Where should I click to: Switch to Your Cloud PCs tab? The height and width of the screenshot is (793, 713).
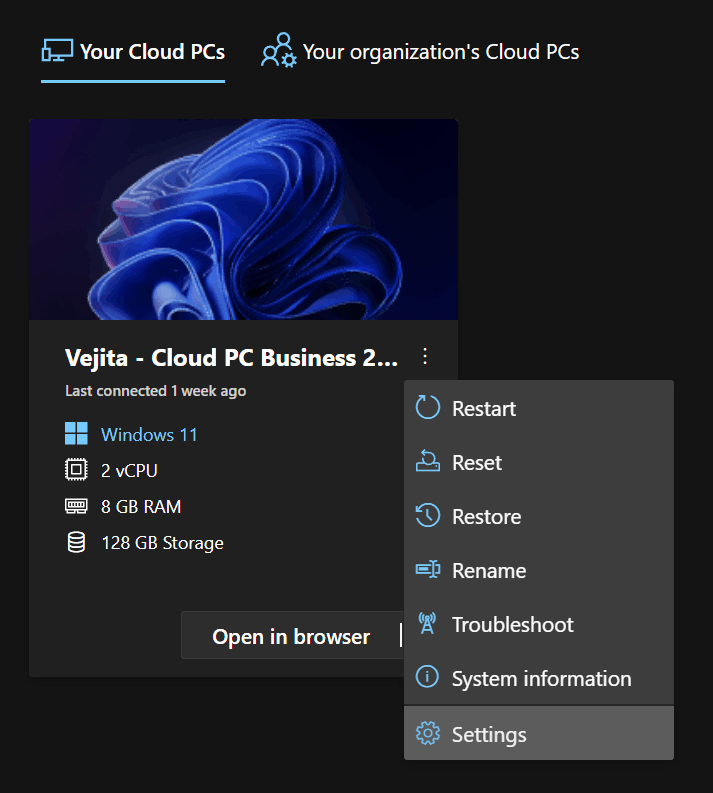coord(133,52)
